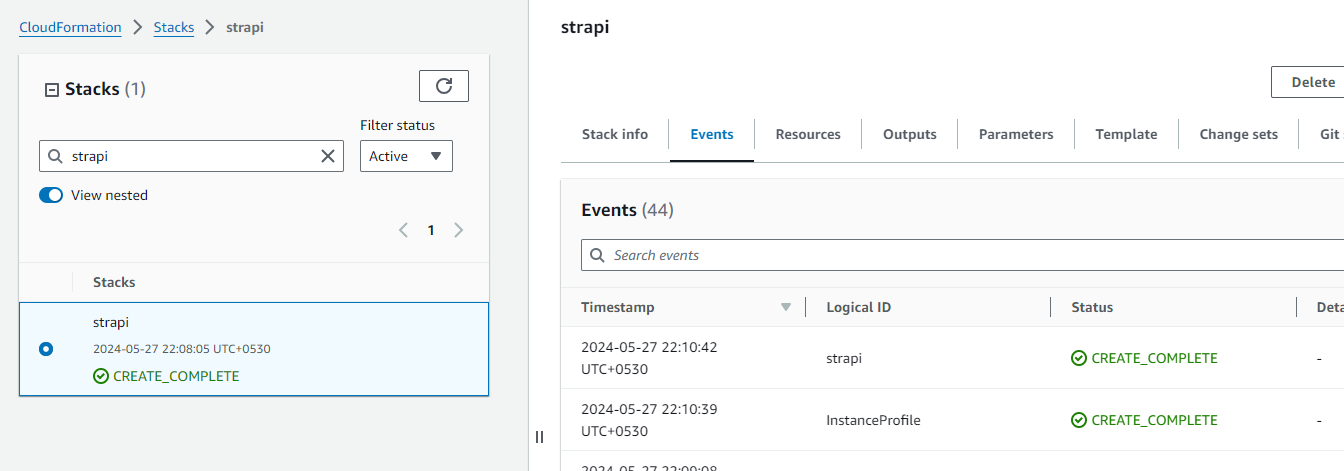Click the 22:10:42 event timestamp
Screen dimensions: 1344x471
click(x=649, y=358)
